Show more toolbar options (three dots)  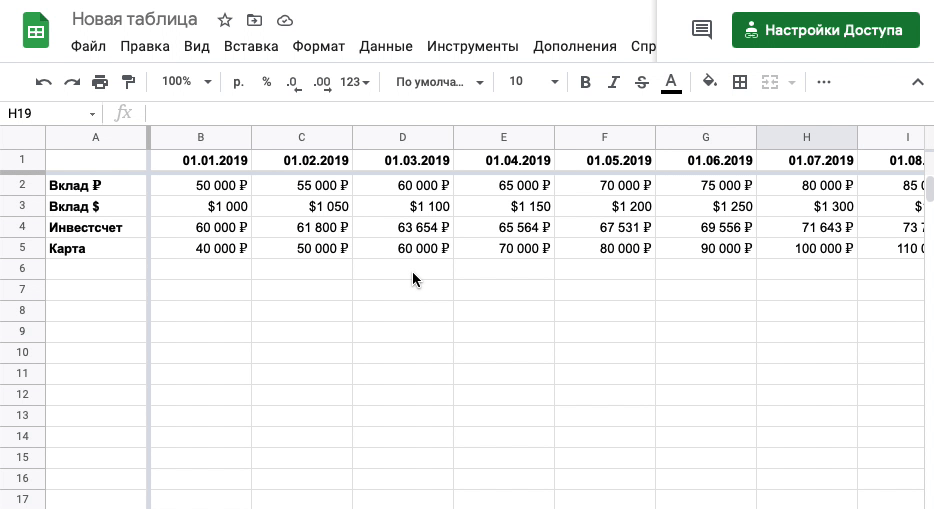click(824, 82)
